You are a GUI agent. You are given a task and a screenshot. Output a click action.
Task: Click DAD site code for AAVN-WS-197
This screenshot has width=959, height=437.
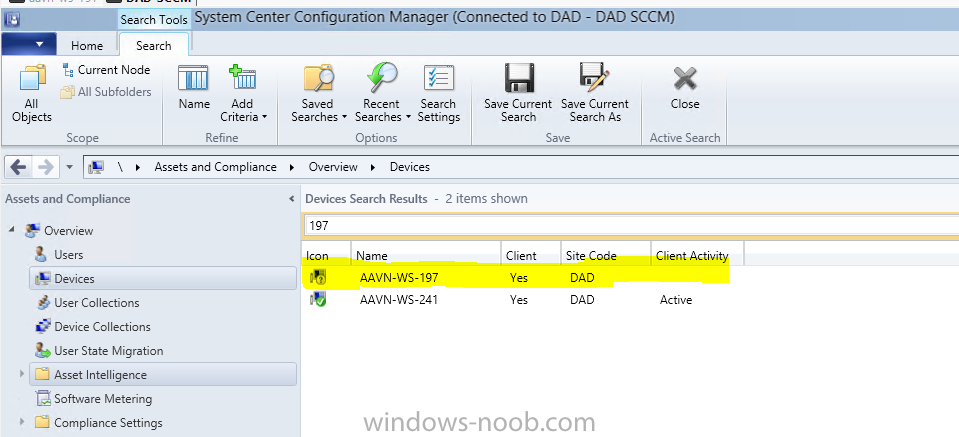pyautogui.click(x=582, y=278)
